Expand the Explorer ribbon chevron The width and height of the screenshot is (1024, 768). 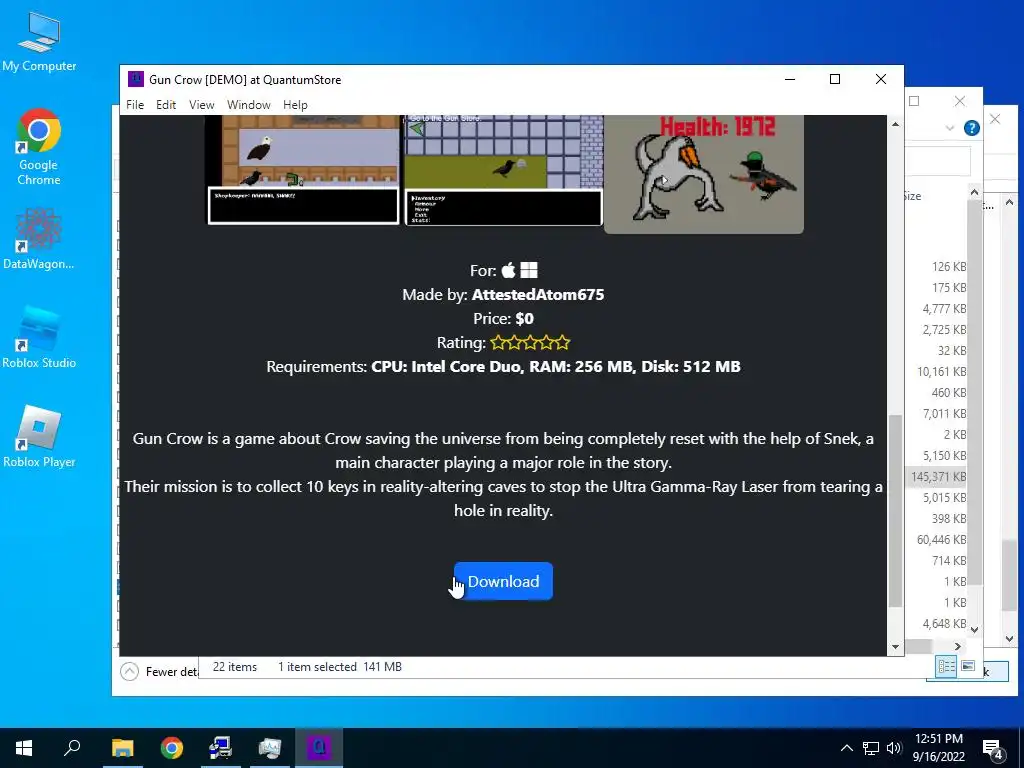950,128
